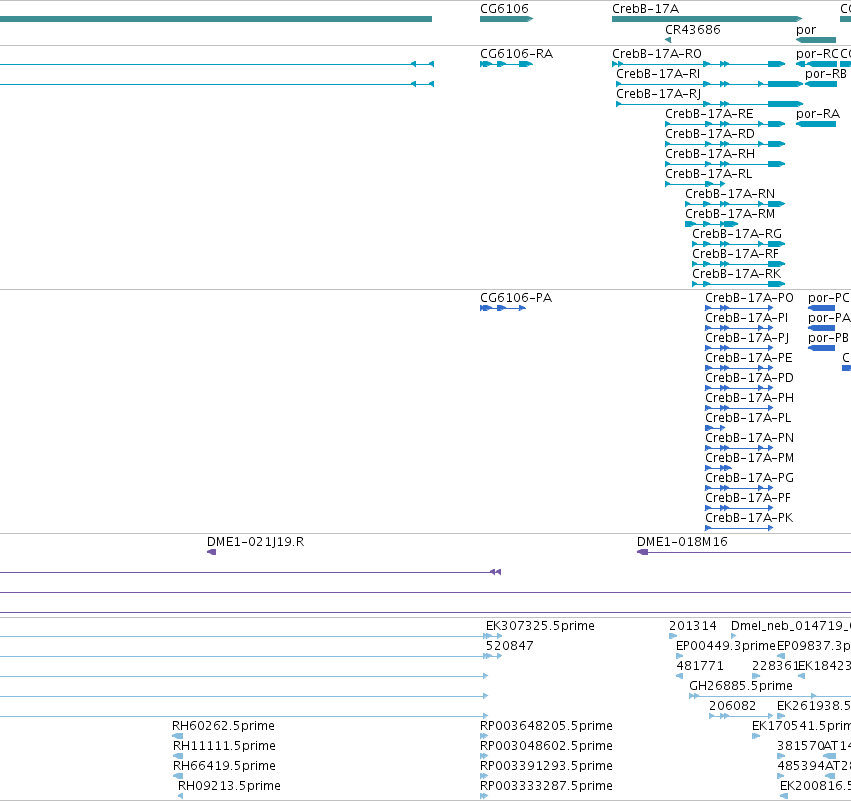
Task: Select transcript CrebB-17A-RE
Action: tap(709, 114)
